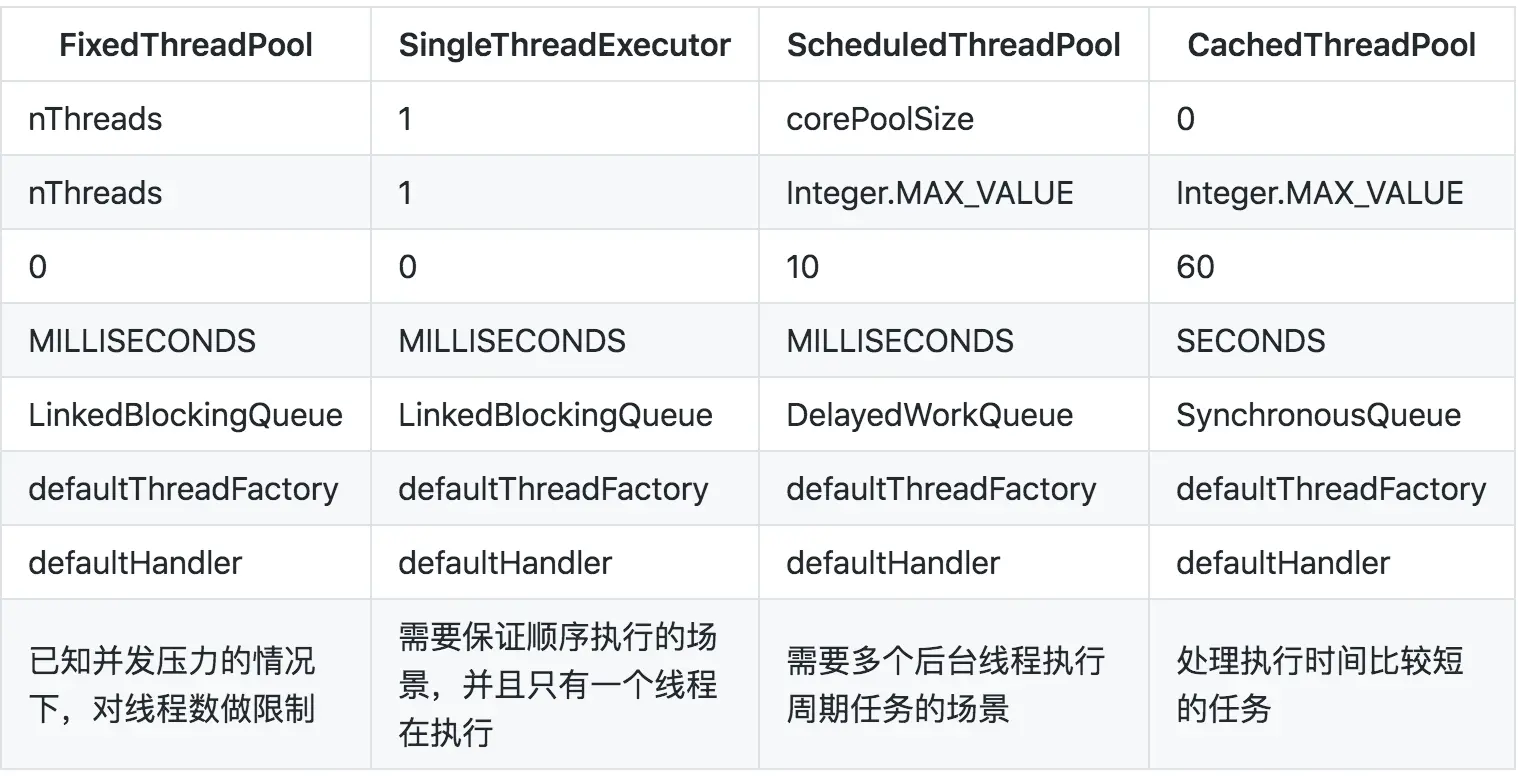Click Integer.MAX_VALUE under CachedThreadPool
This screenshot has width=1518, height=776.
pos(1319,193)
